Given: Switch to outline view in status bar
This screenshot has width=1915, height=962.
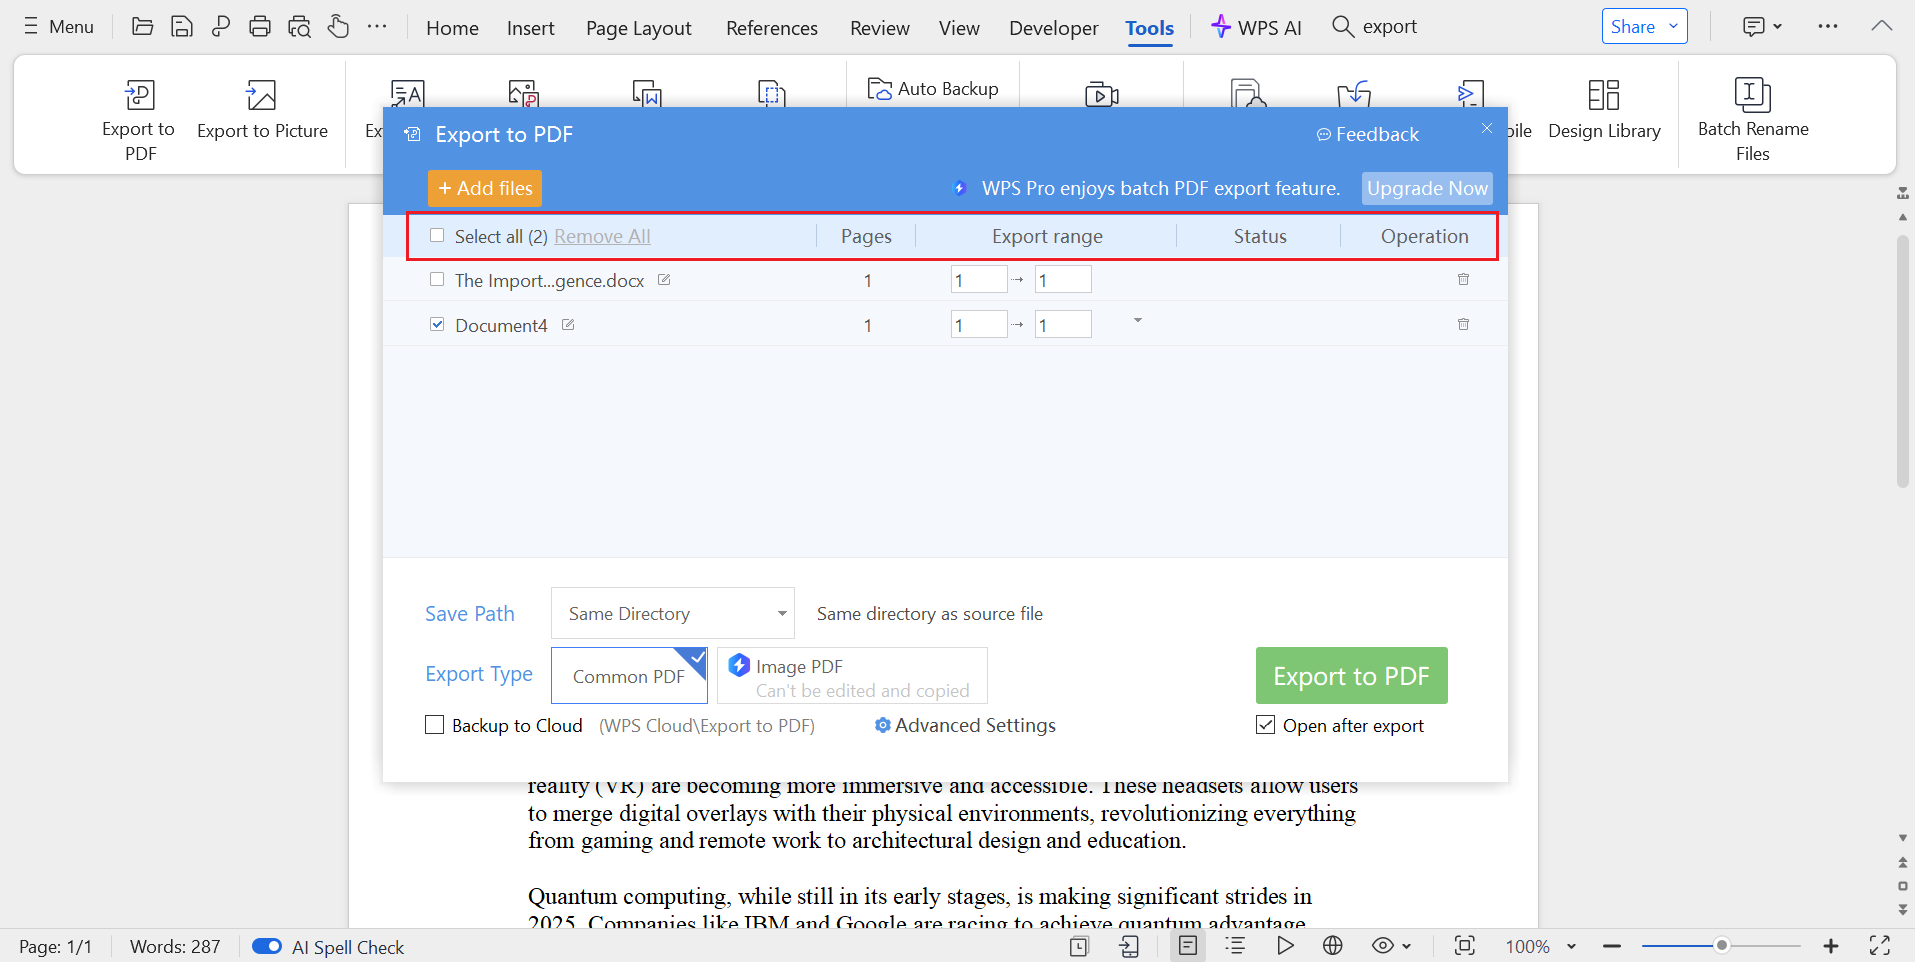Looking at the screenshot, I should point(1236,945).
